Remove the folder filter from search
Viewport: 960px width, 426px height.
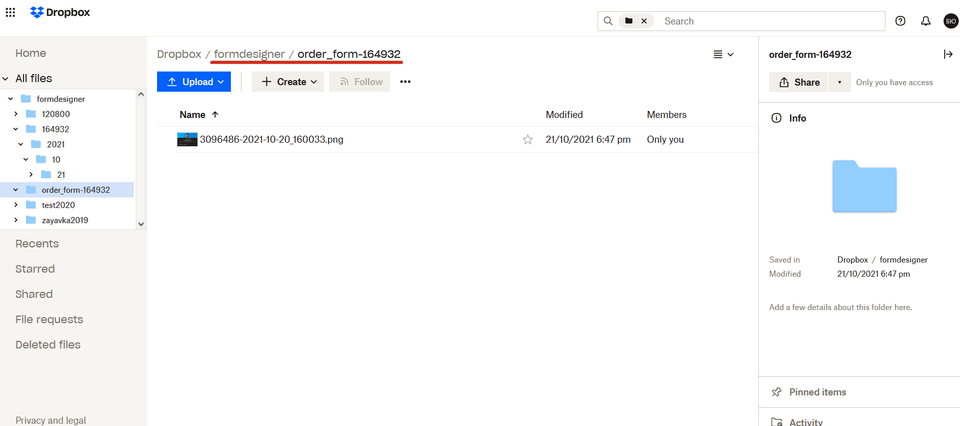[644, 21]
